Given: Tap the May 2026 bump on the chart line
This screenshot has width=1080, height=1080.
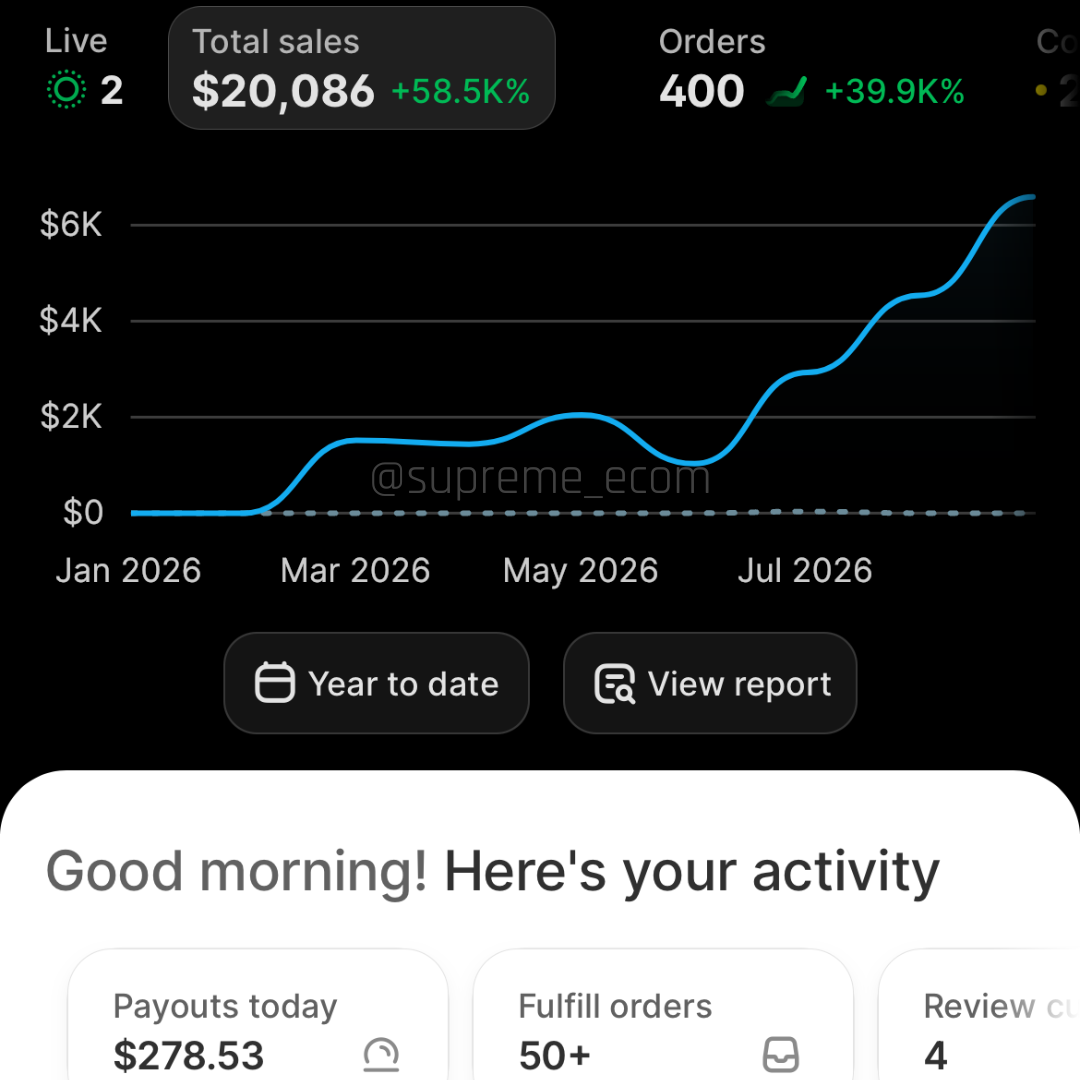Looking at the screenshot, I should coord(580,415).
